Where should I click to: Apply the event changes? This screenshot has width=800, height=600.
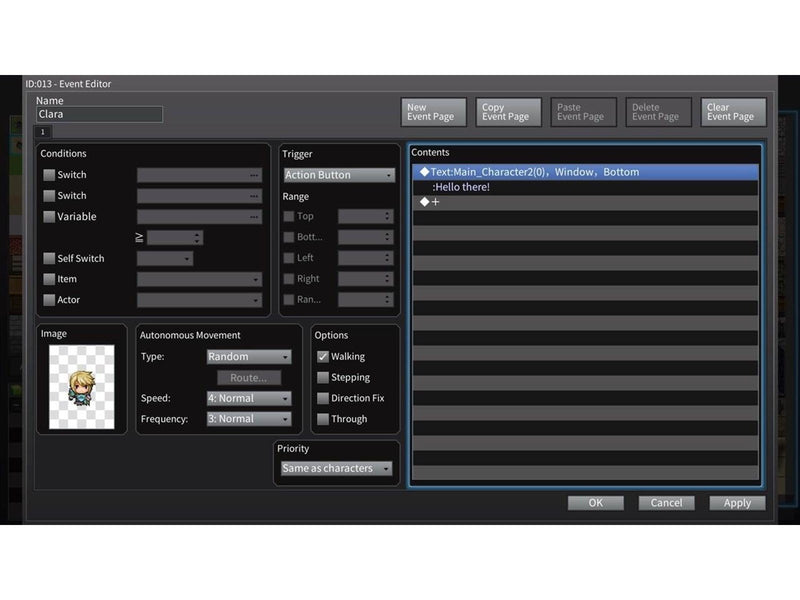[x=737, y=503]
